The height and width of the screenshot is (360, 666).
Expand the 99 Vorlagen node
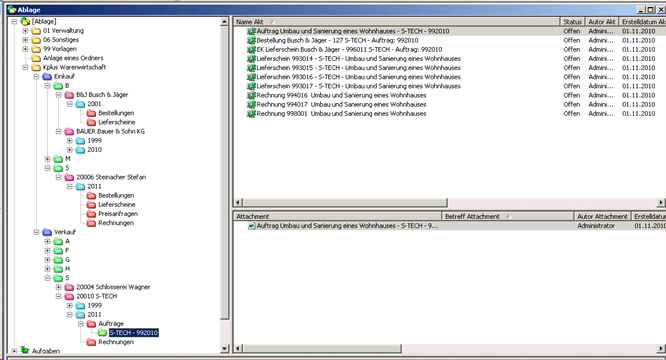point(25,49)
